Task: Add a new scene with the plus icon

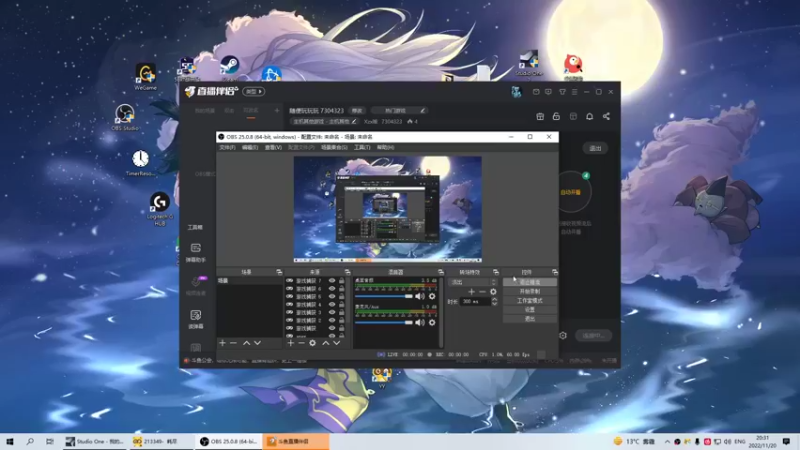Action: tap(222, 343)
